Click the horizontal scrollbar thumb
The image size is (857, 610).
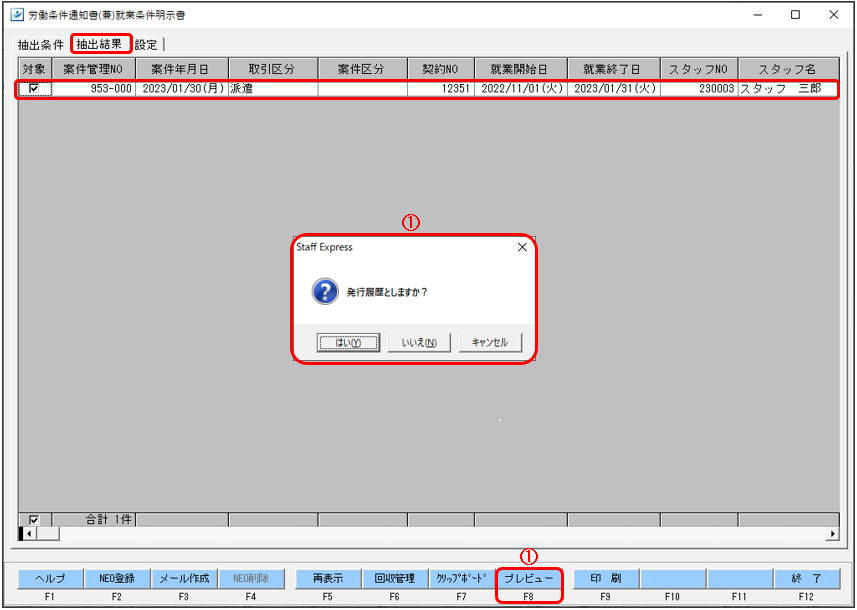pyautogui.click(x=48, y=533)
